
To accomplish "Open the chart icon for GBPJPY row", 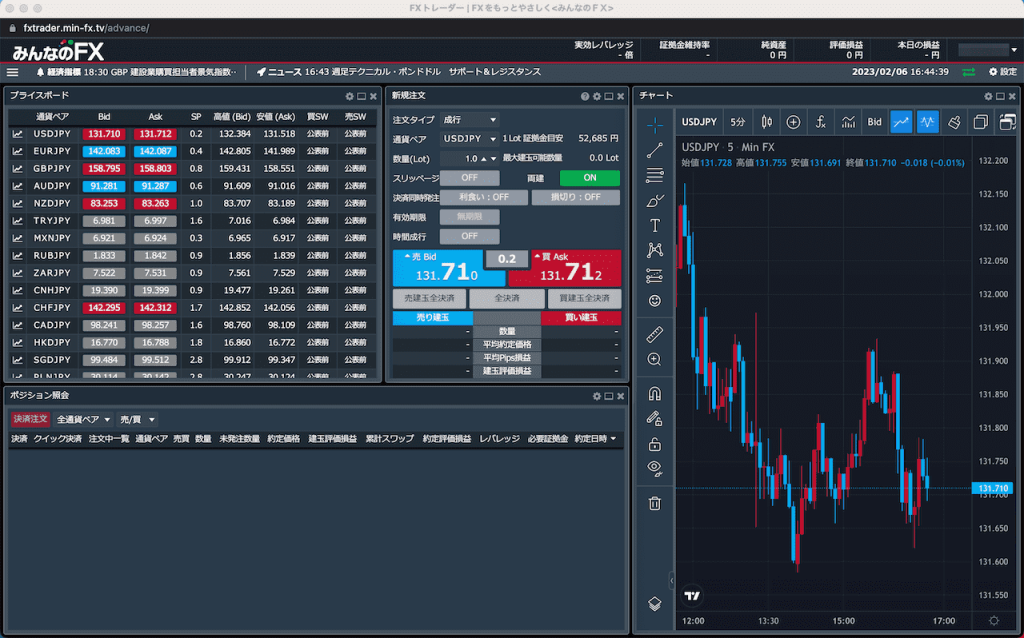I will (18, 168).
